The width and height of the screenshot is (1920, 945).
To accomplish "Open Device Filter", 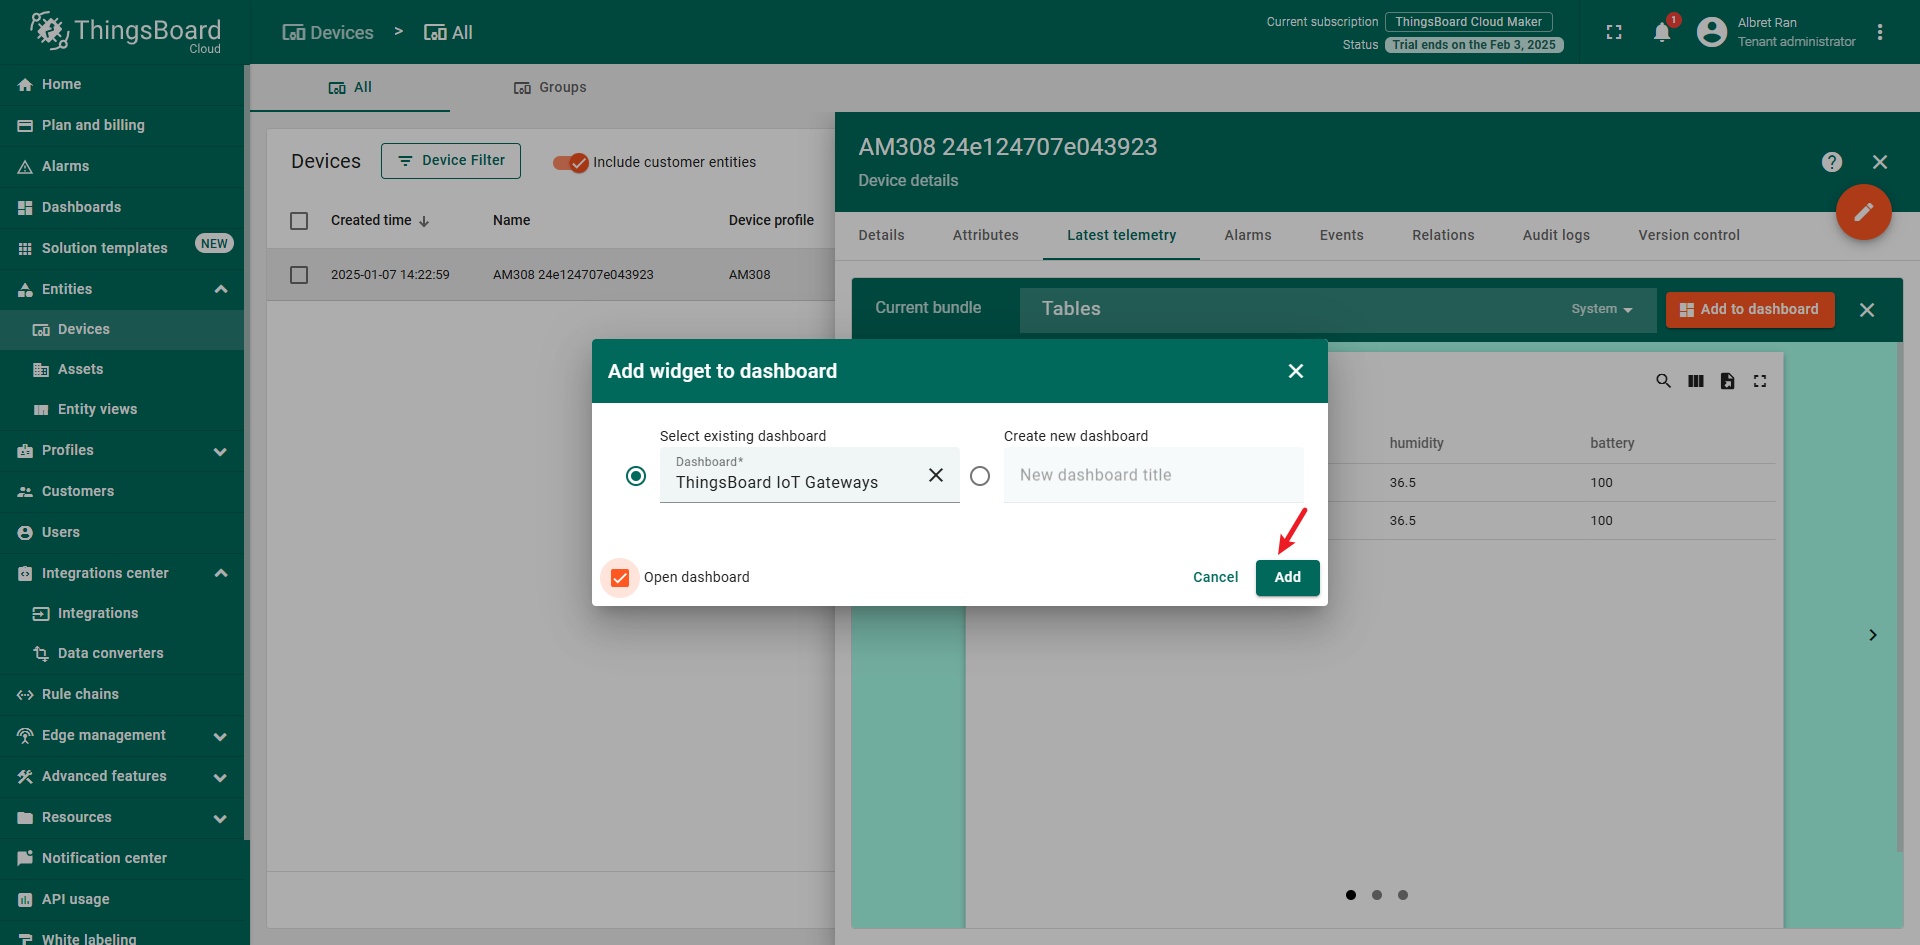I will coord(451,161).
